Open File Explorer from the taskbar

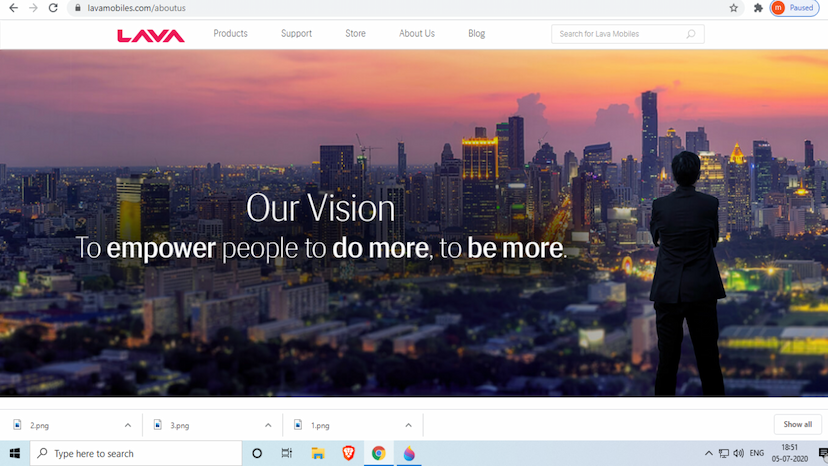tap(317, 453)
